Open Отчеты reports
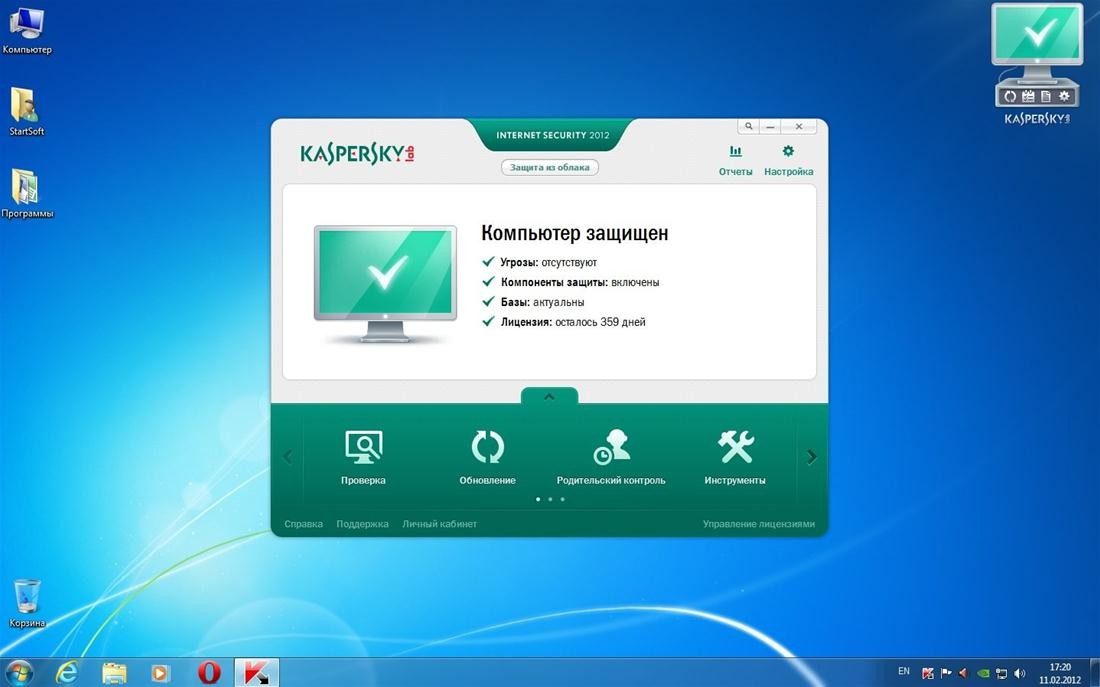The image size is (1100, 687). (x=735, y=161)
